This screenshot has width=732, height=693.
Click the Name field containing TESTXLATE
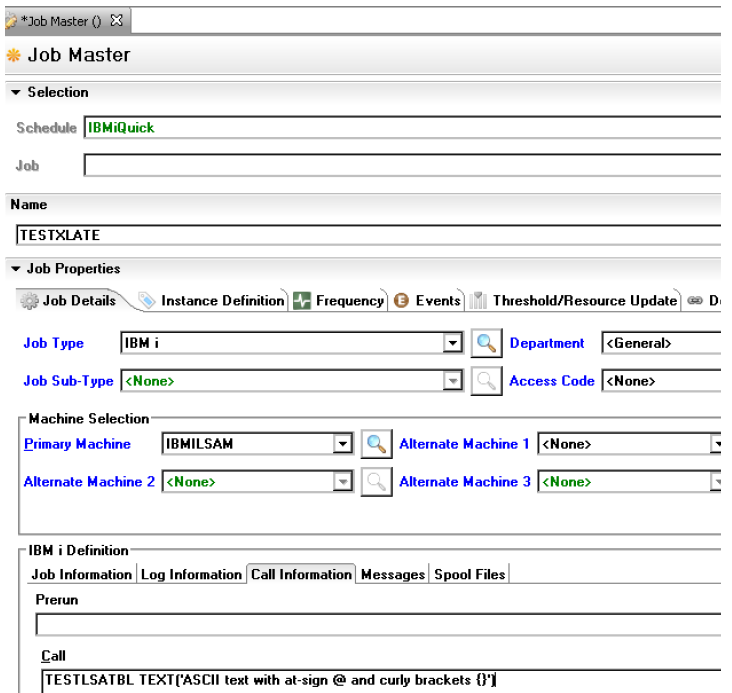click(369, 235)
